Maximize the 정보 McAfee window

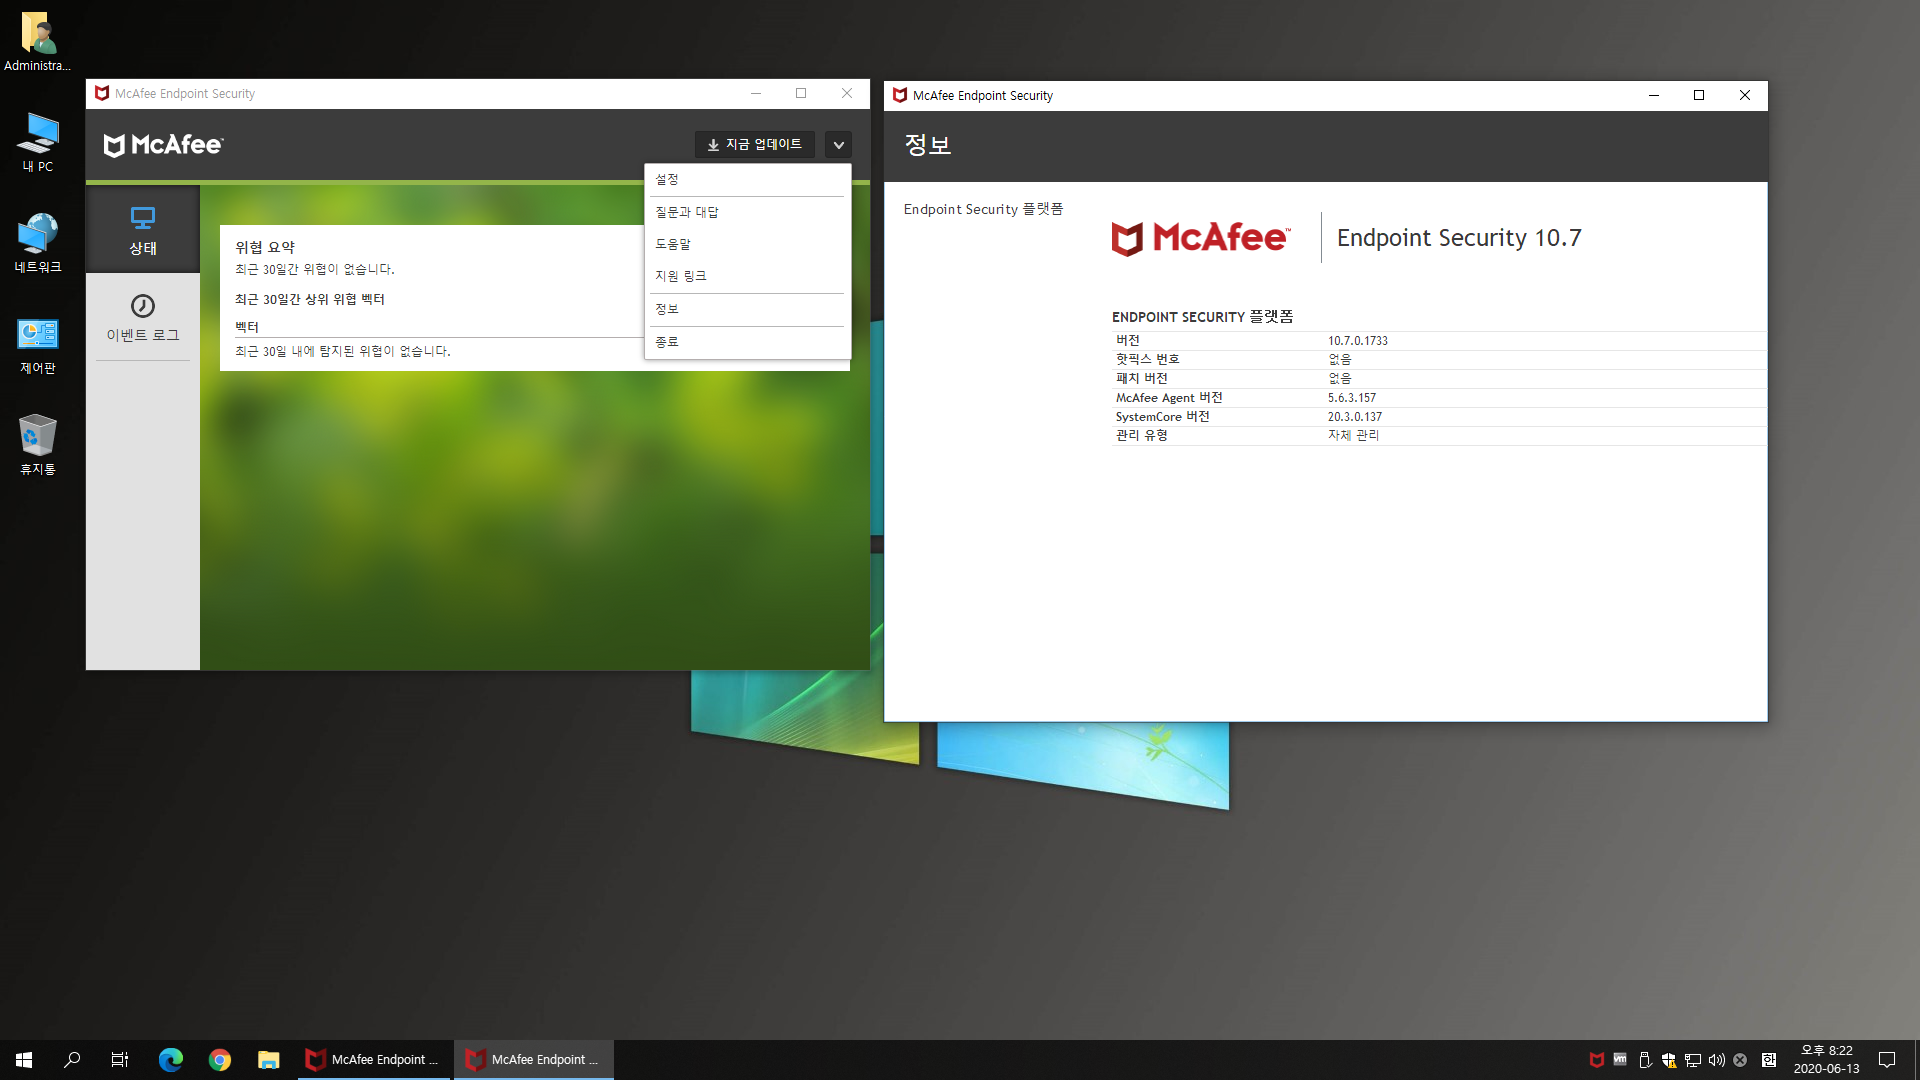click(1699, 96)
